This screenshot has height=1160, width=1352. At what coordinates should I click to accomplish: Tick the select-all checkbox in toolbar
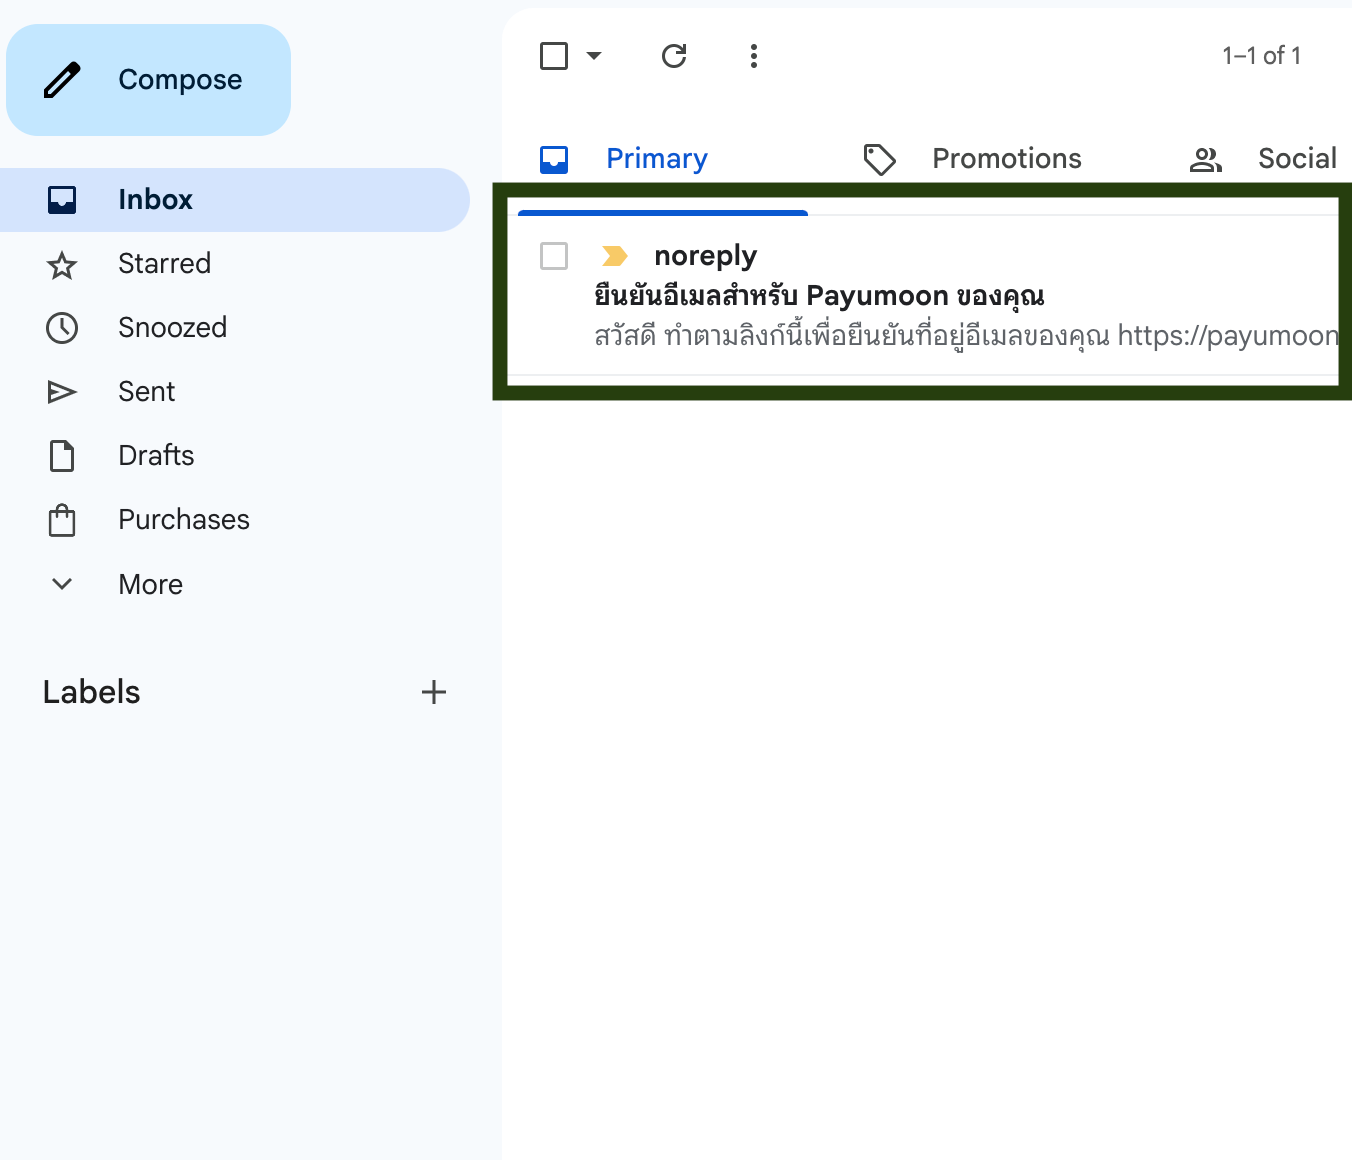pos(554,56)
